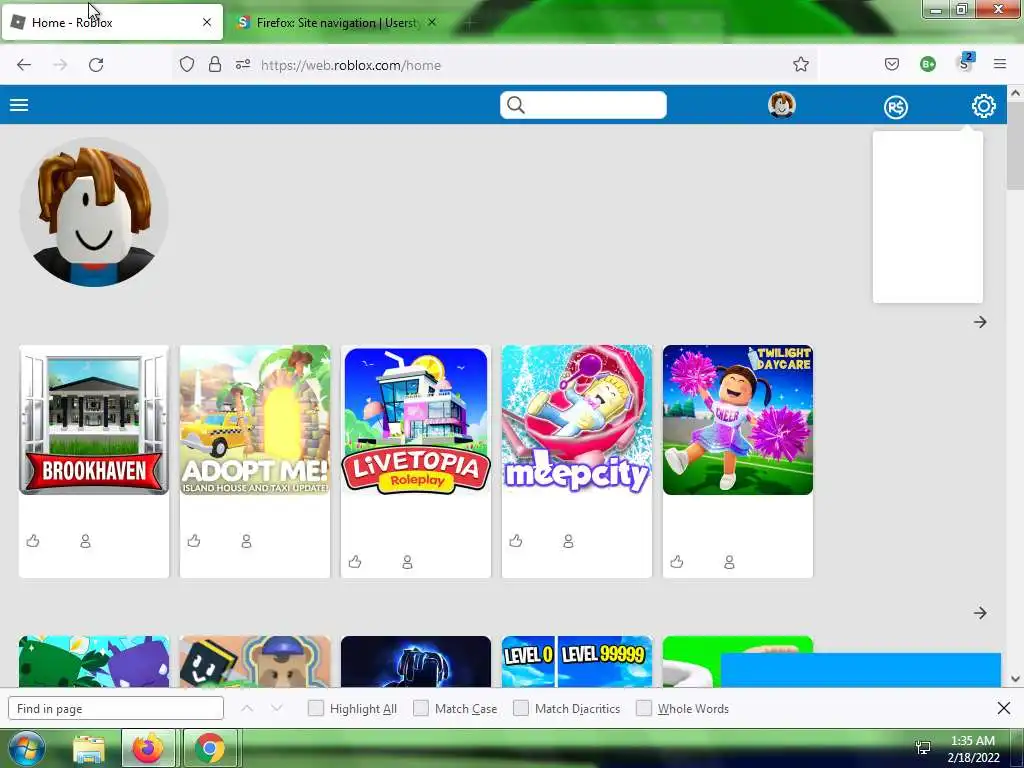Open site permissions icon in address bar

pyautogui.click(x=243, y=65)
